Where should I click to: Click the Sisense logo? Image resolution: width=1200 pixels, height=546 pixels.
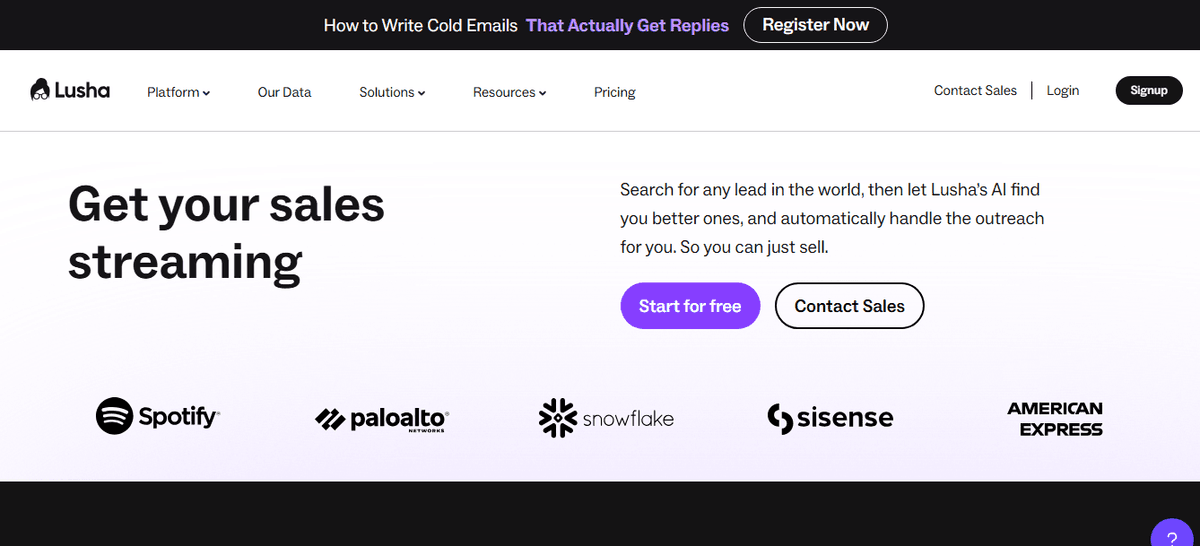[830, 418]
